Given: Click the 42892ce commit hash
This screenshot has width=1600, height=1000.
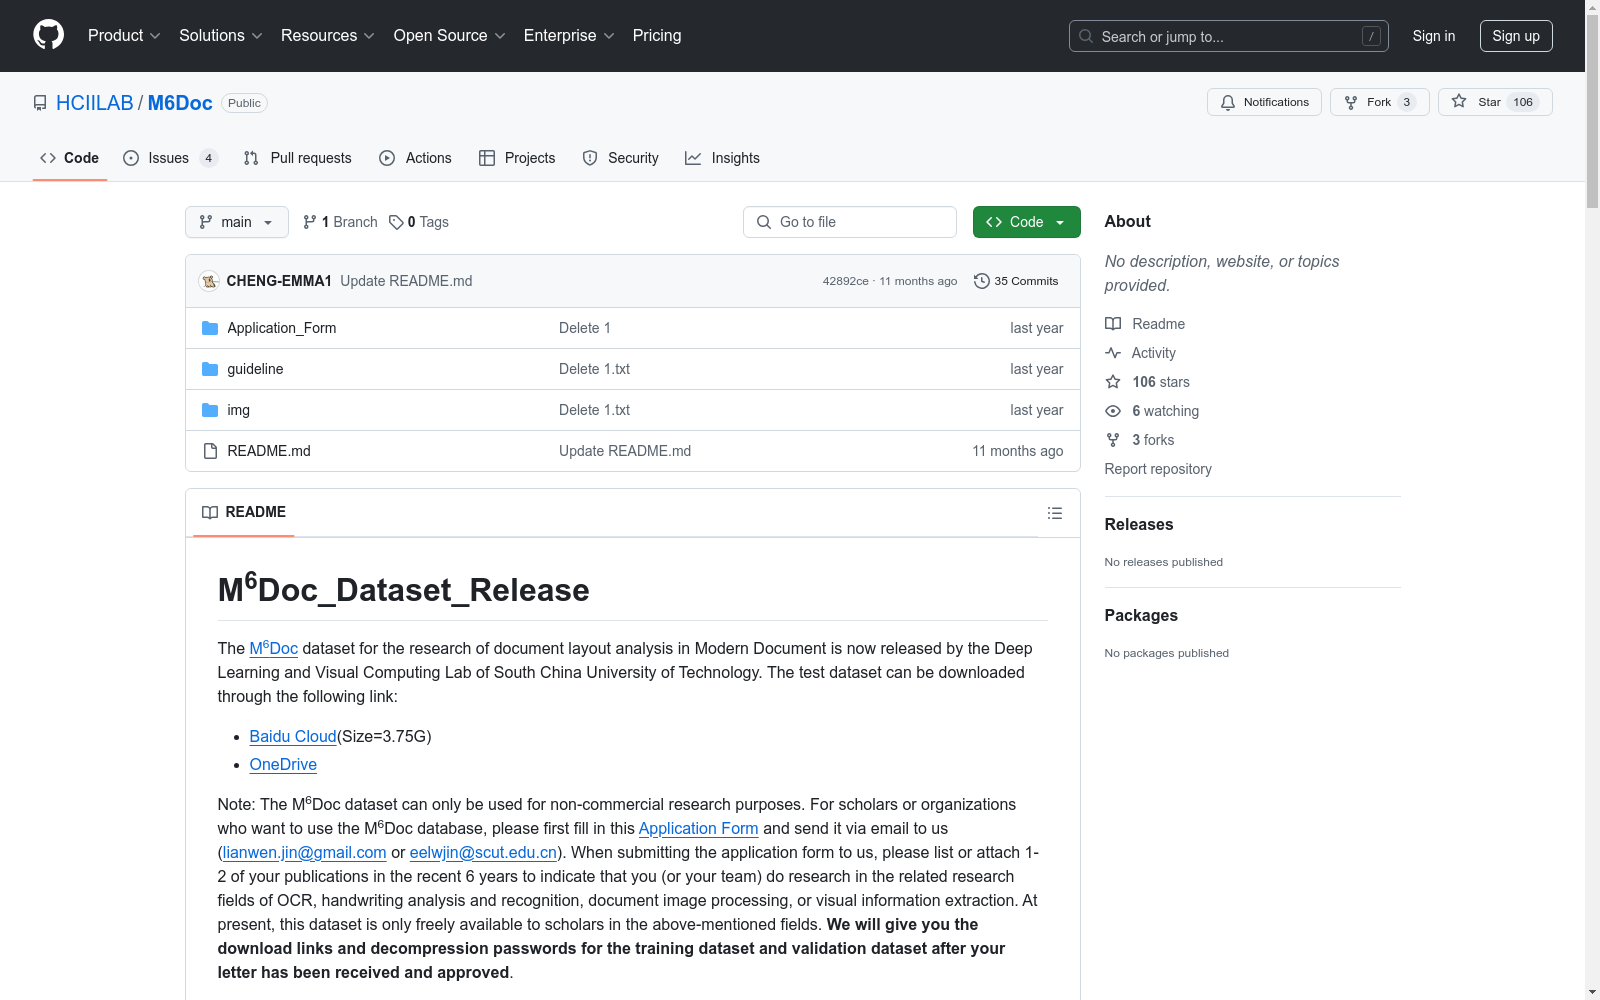Looking at the screenshot, I should coord(846,281).
